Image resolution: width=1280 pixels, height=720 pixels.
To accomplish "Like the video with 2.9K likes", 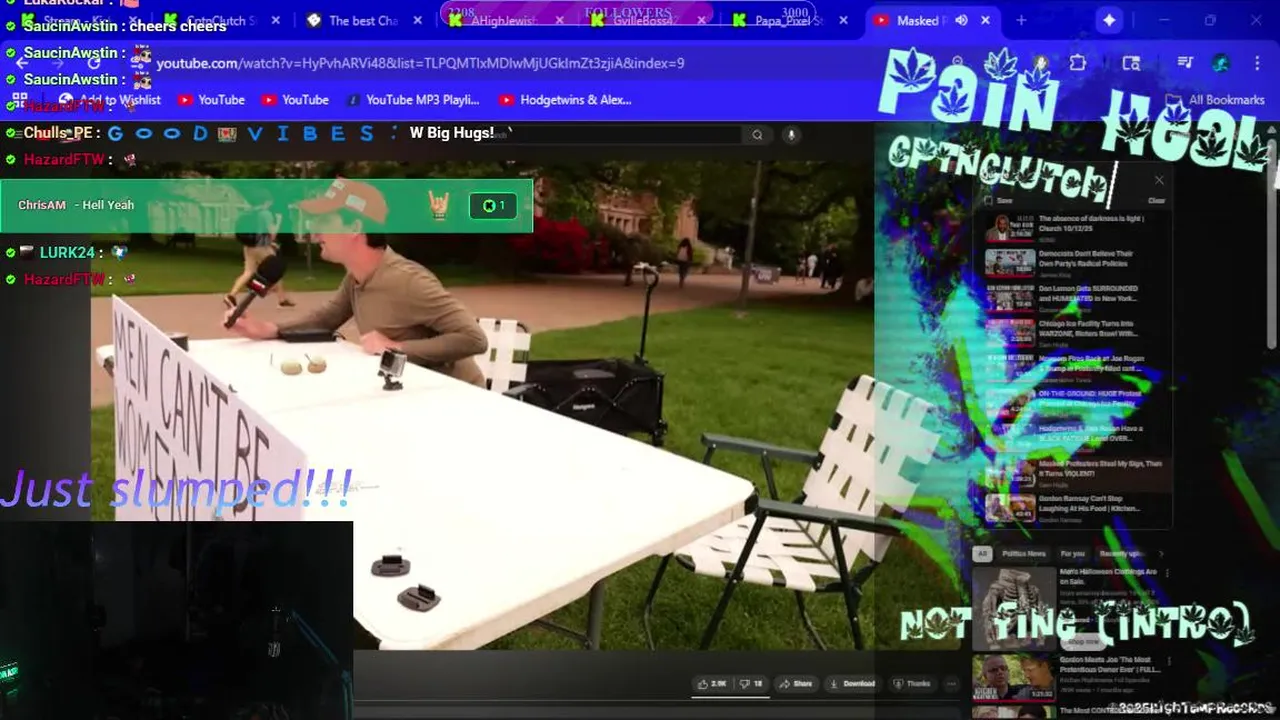I will pyautogui.click(x=713, y=684).
